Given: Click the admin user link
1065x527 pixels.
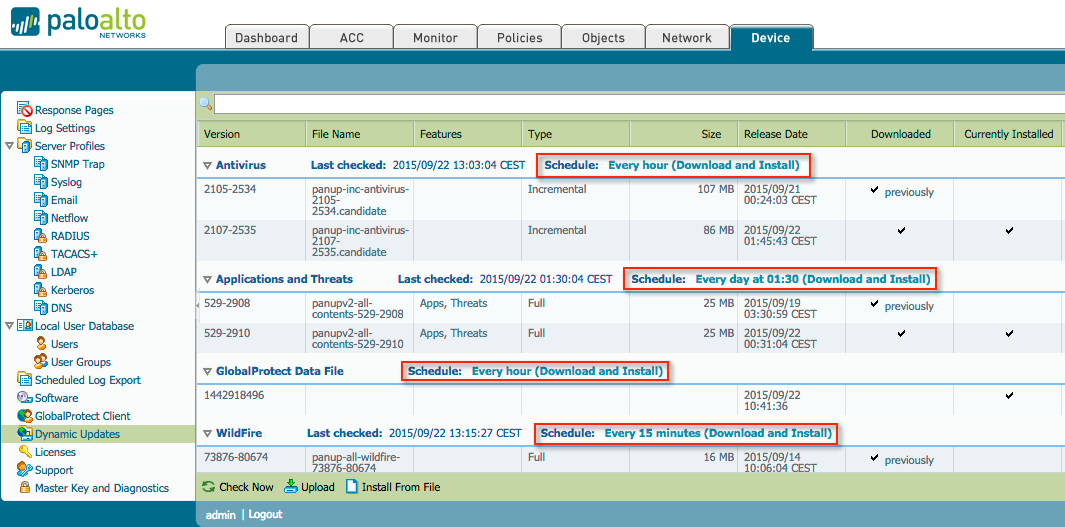Looking at the screenshot, I should [220, 515].
